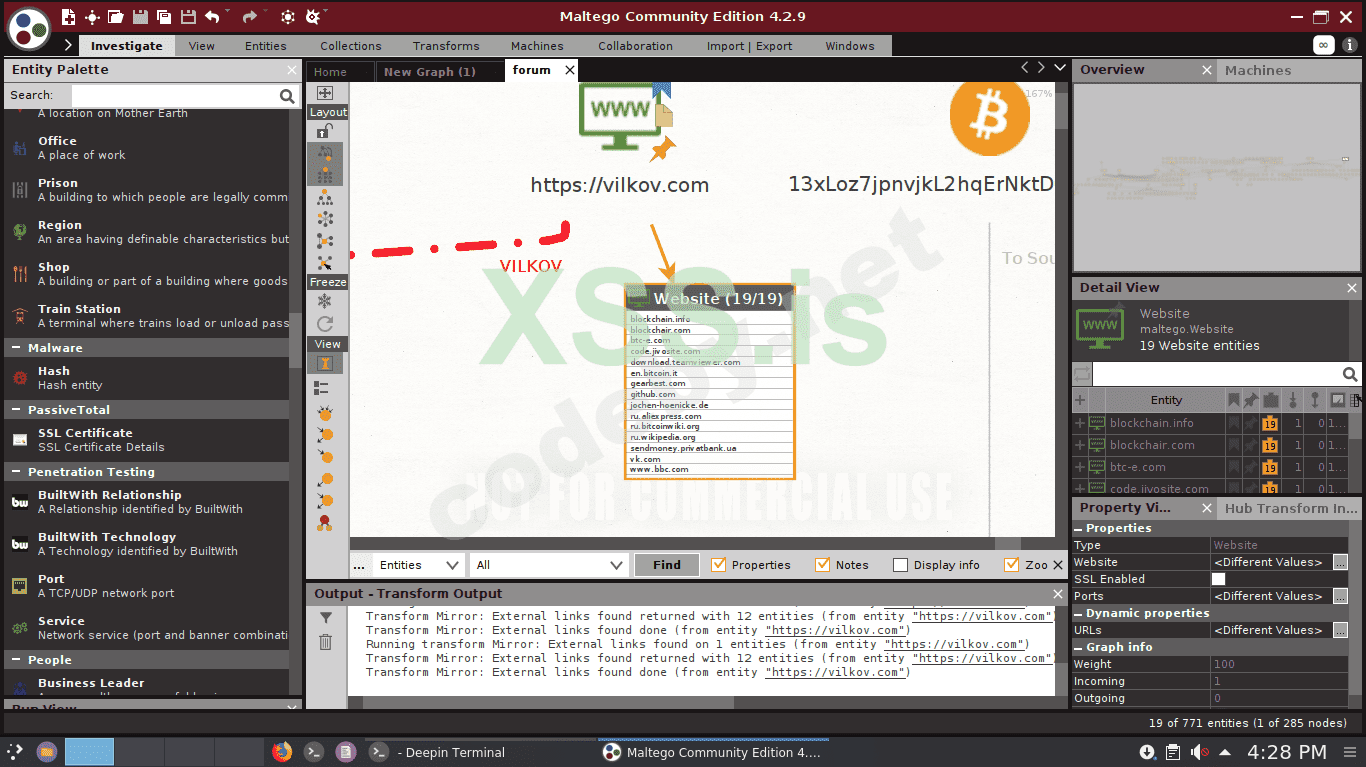Toggle the SSL Enabled checkbox

1218,579
